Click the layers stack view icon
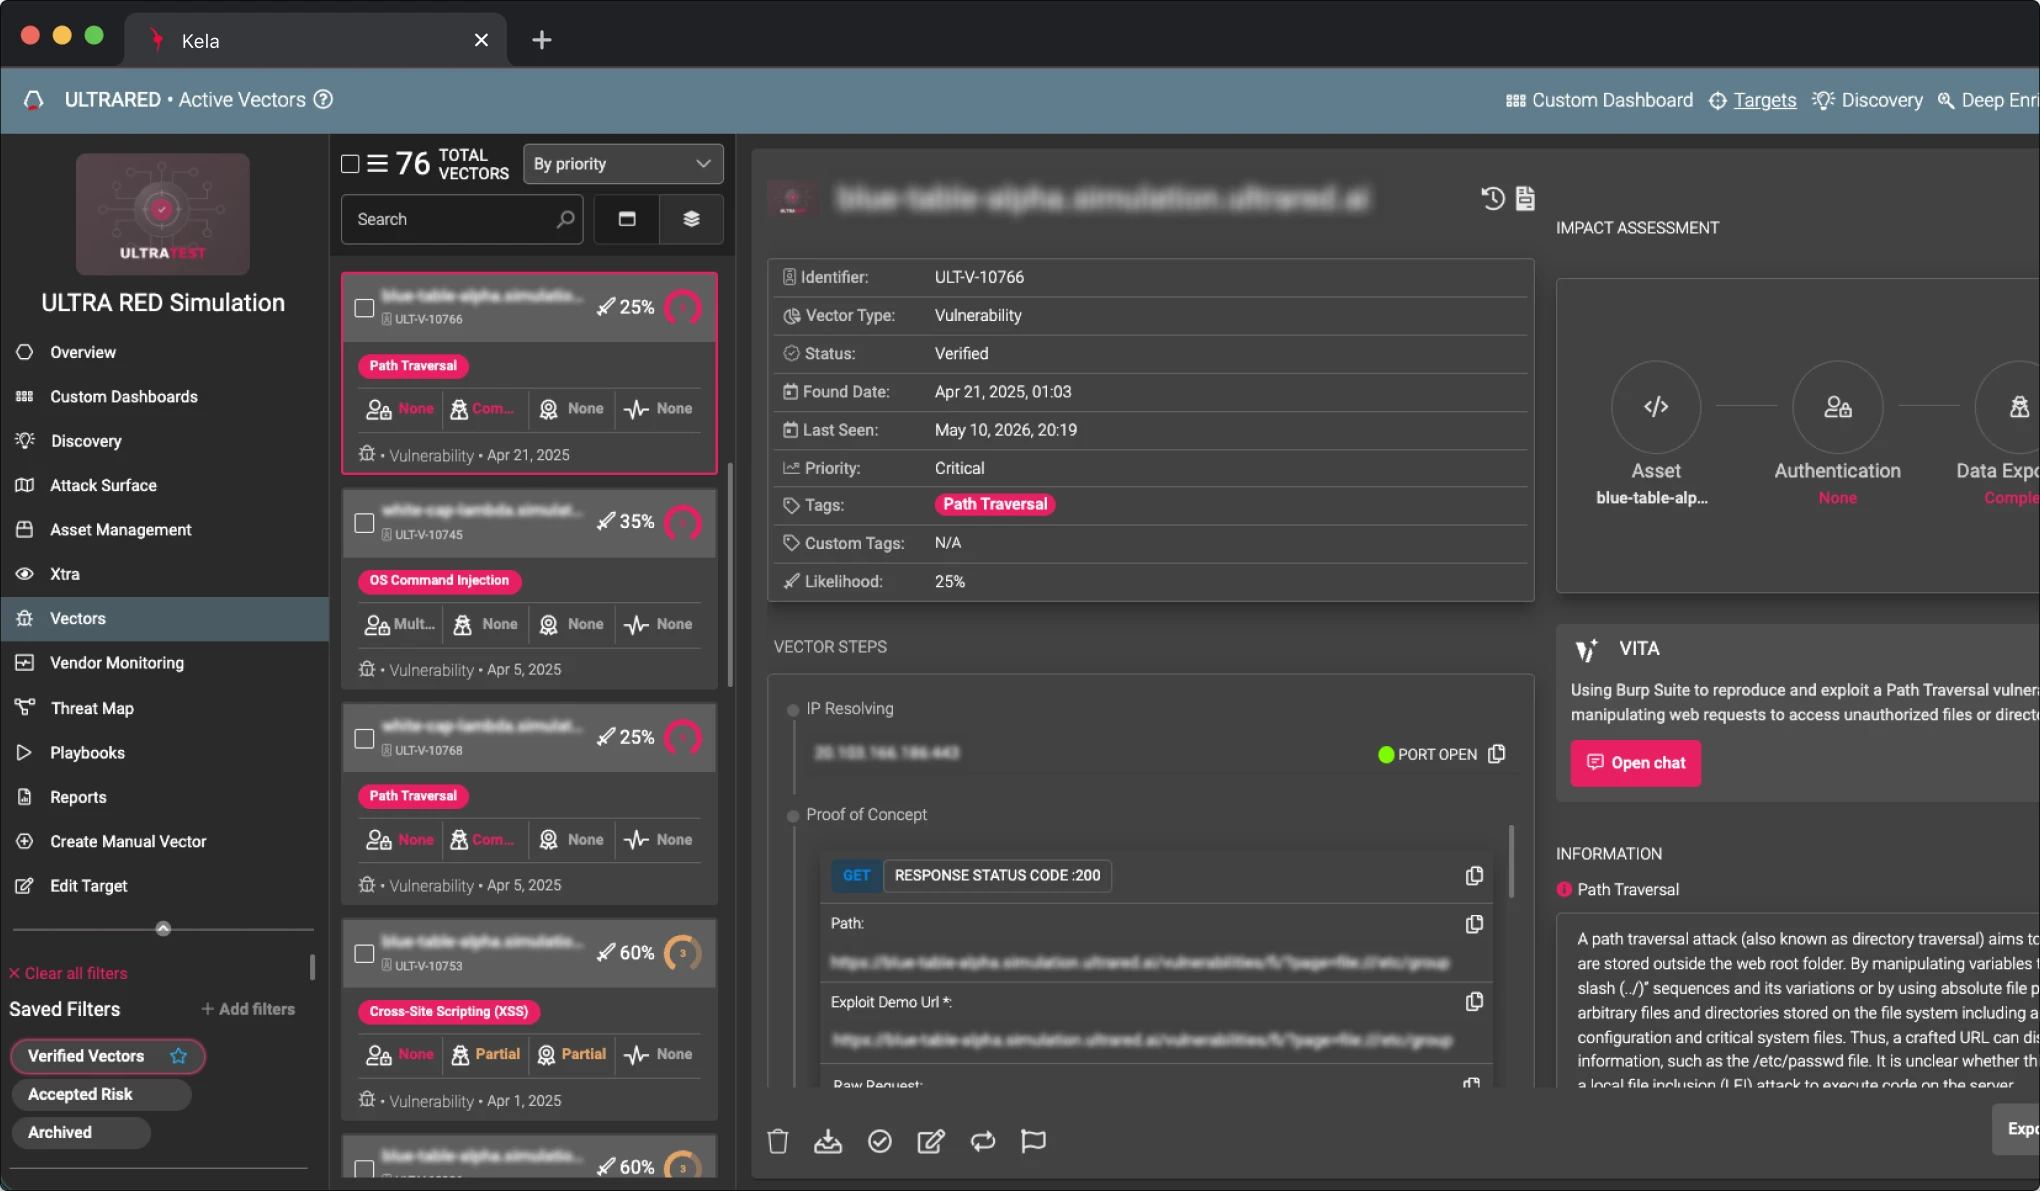This screenshot has height=1191, width=2040. click(x=691, y=219)
